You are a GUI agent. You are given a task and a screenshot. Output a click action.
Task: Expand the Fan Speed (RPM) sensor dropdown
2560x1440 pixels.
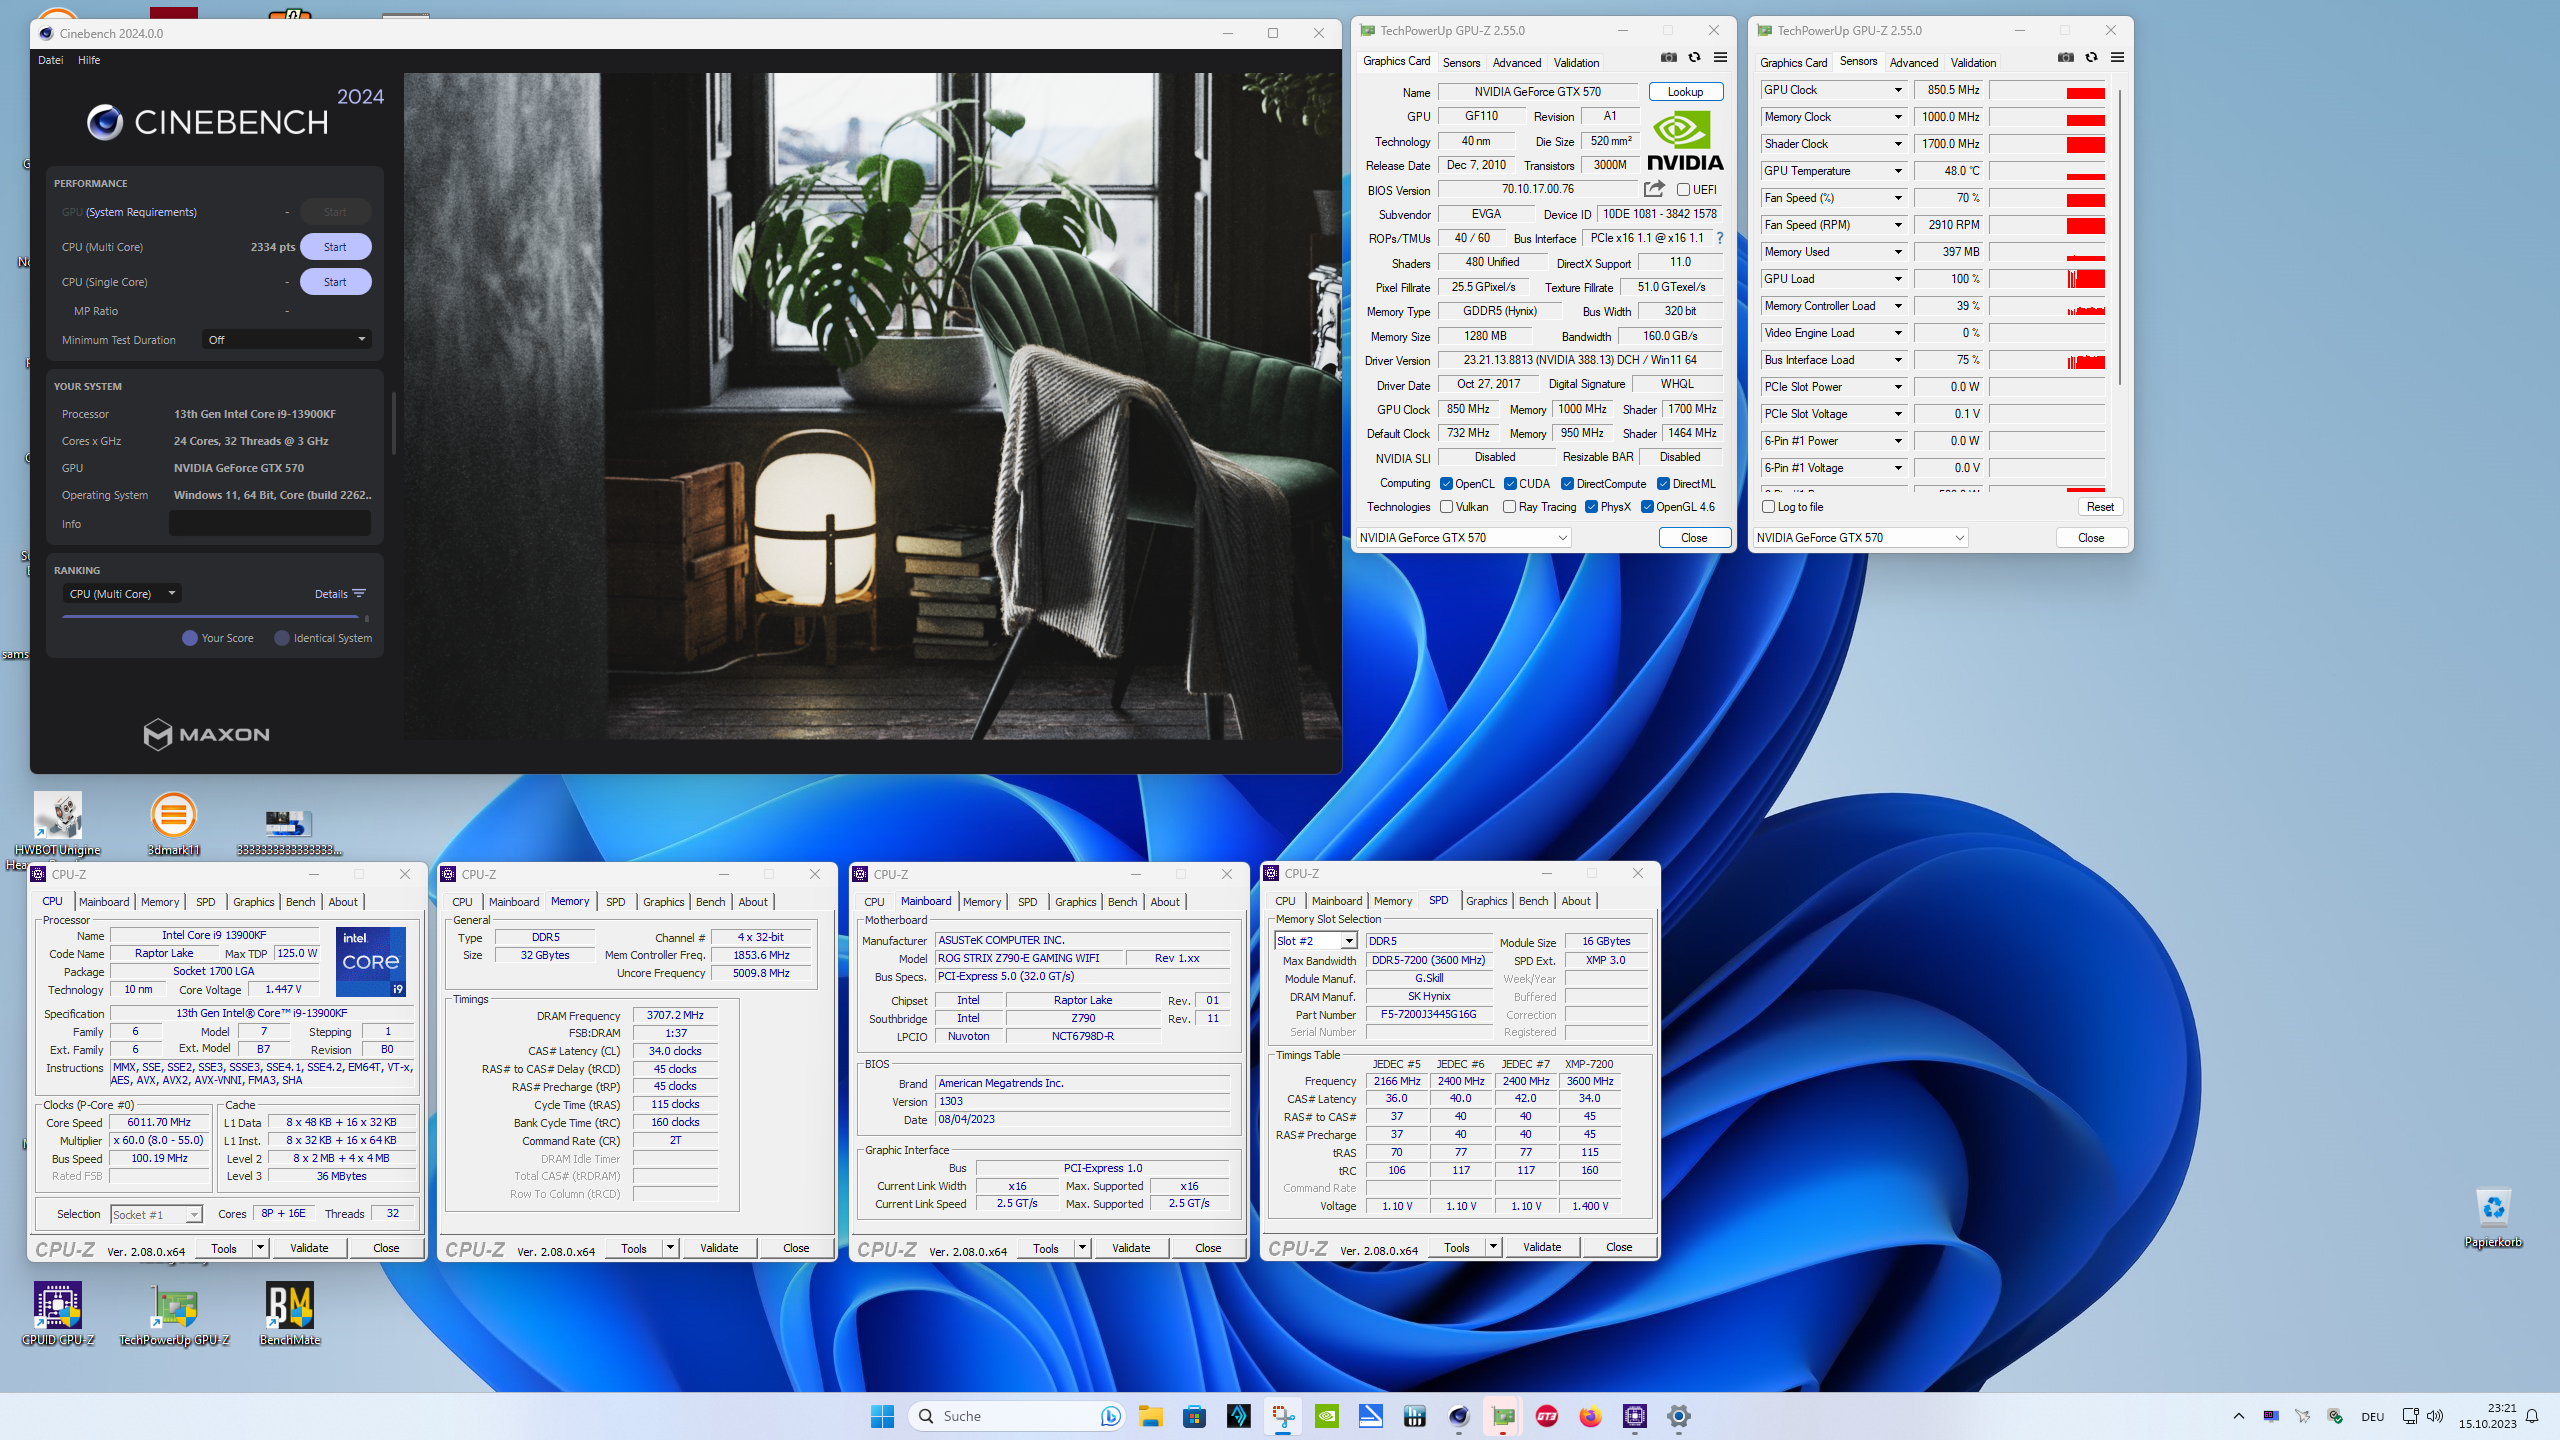(1897, 225)
